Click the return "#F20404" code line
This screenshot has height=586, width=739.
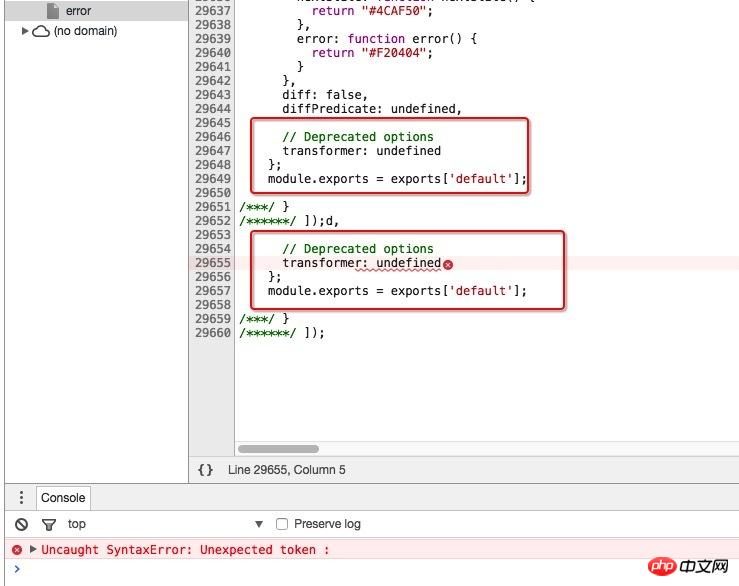(x=372, y=53)
